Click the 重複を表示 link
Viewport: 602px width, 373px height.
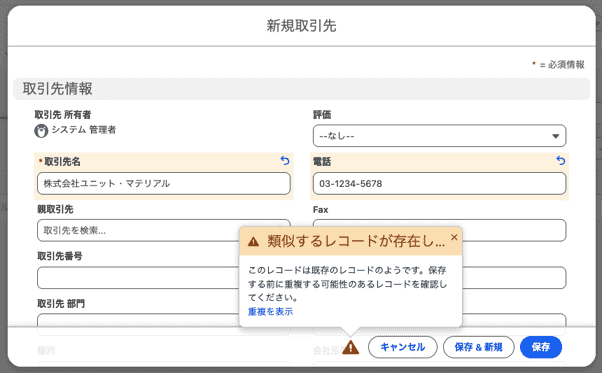coord(270,312)
